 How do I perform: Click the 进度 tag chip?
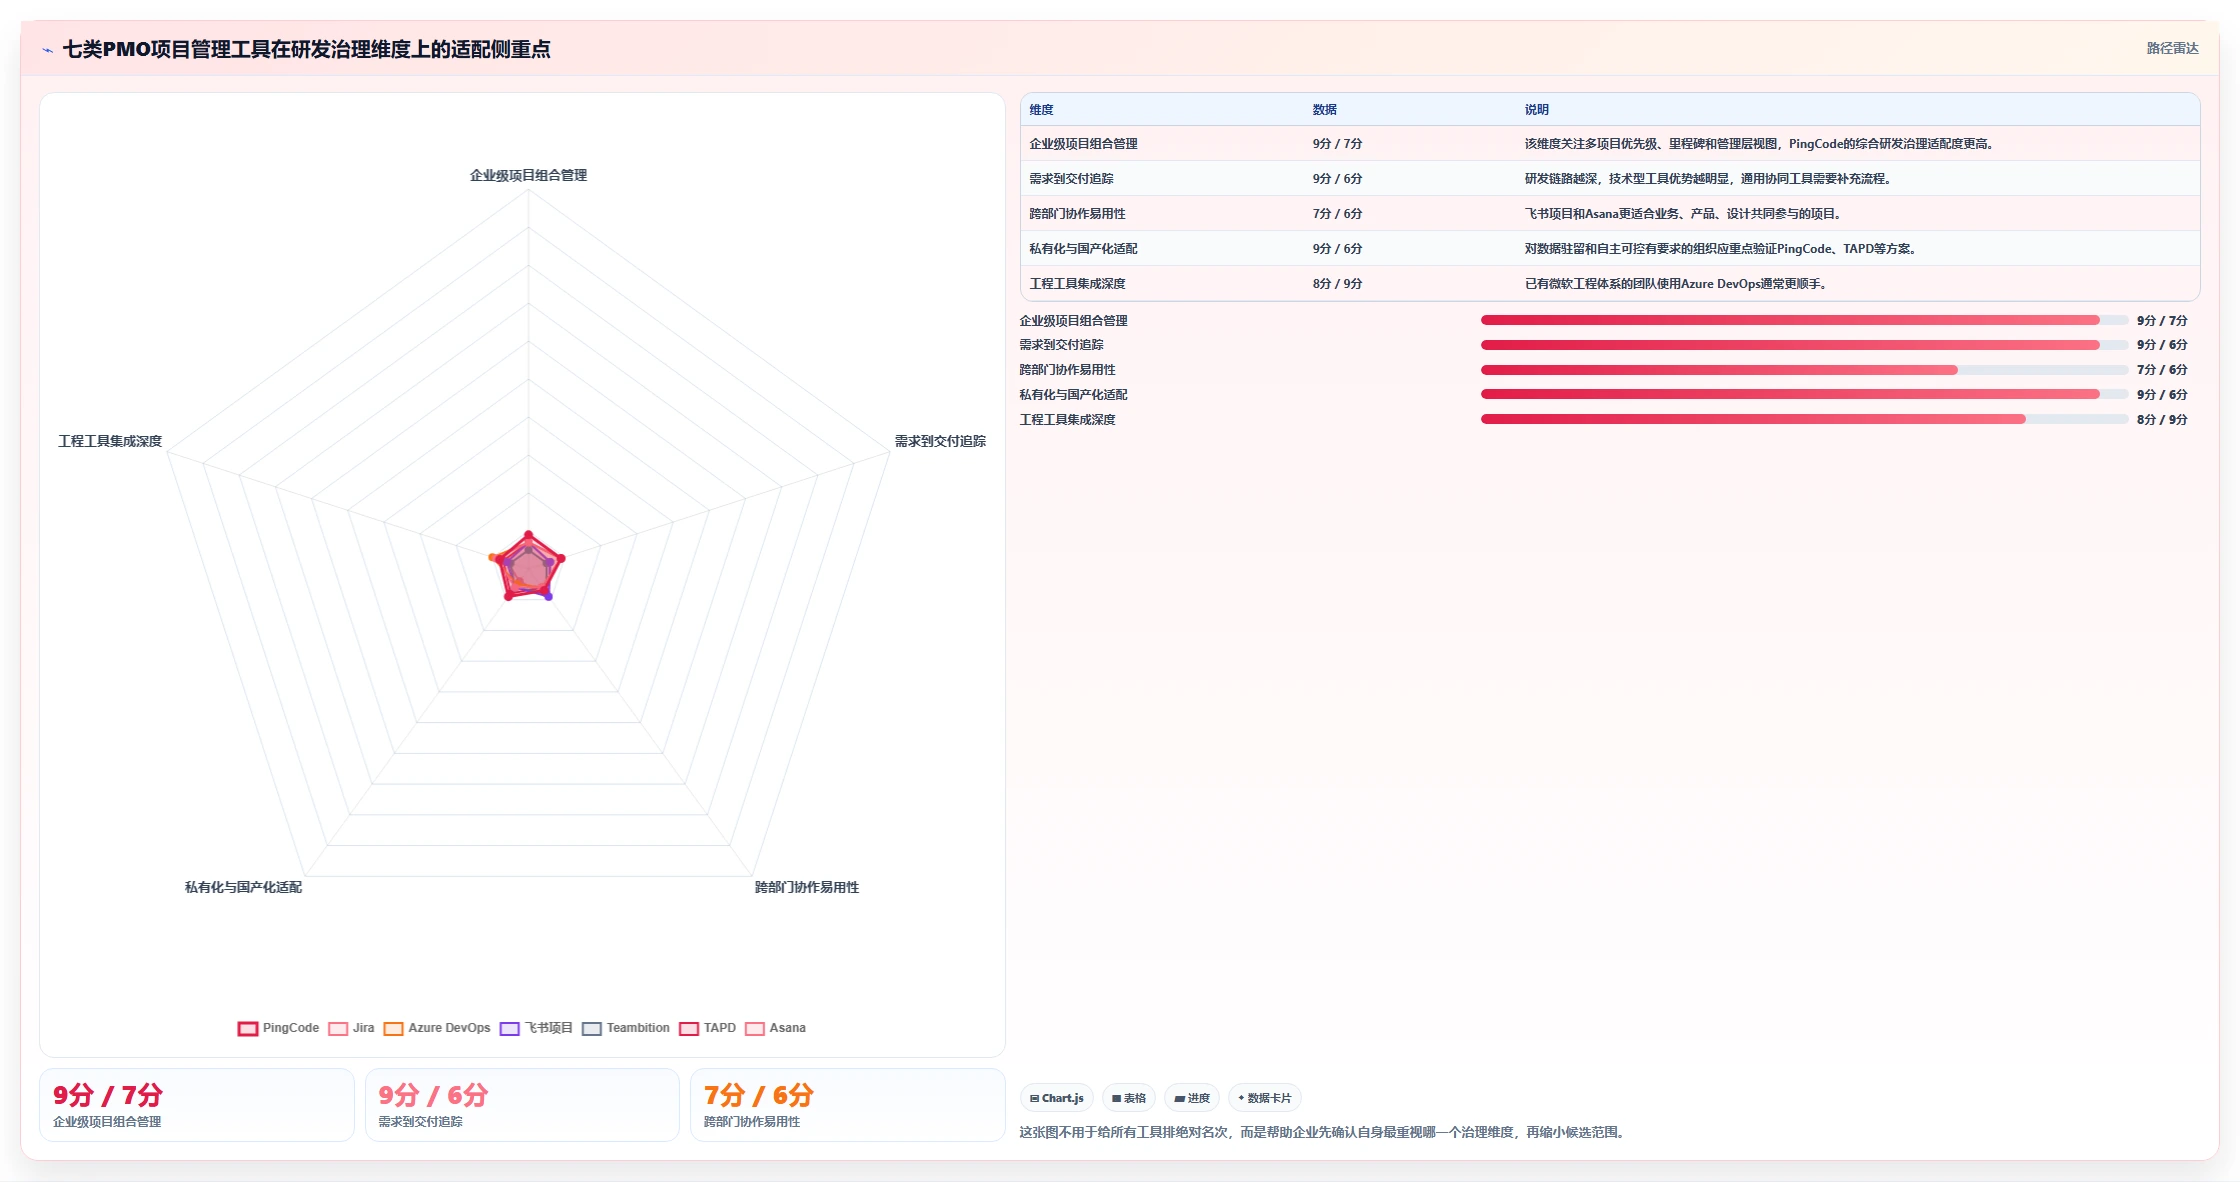pos(1192,1098)
